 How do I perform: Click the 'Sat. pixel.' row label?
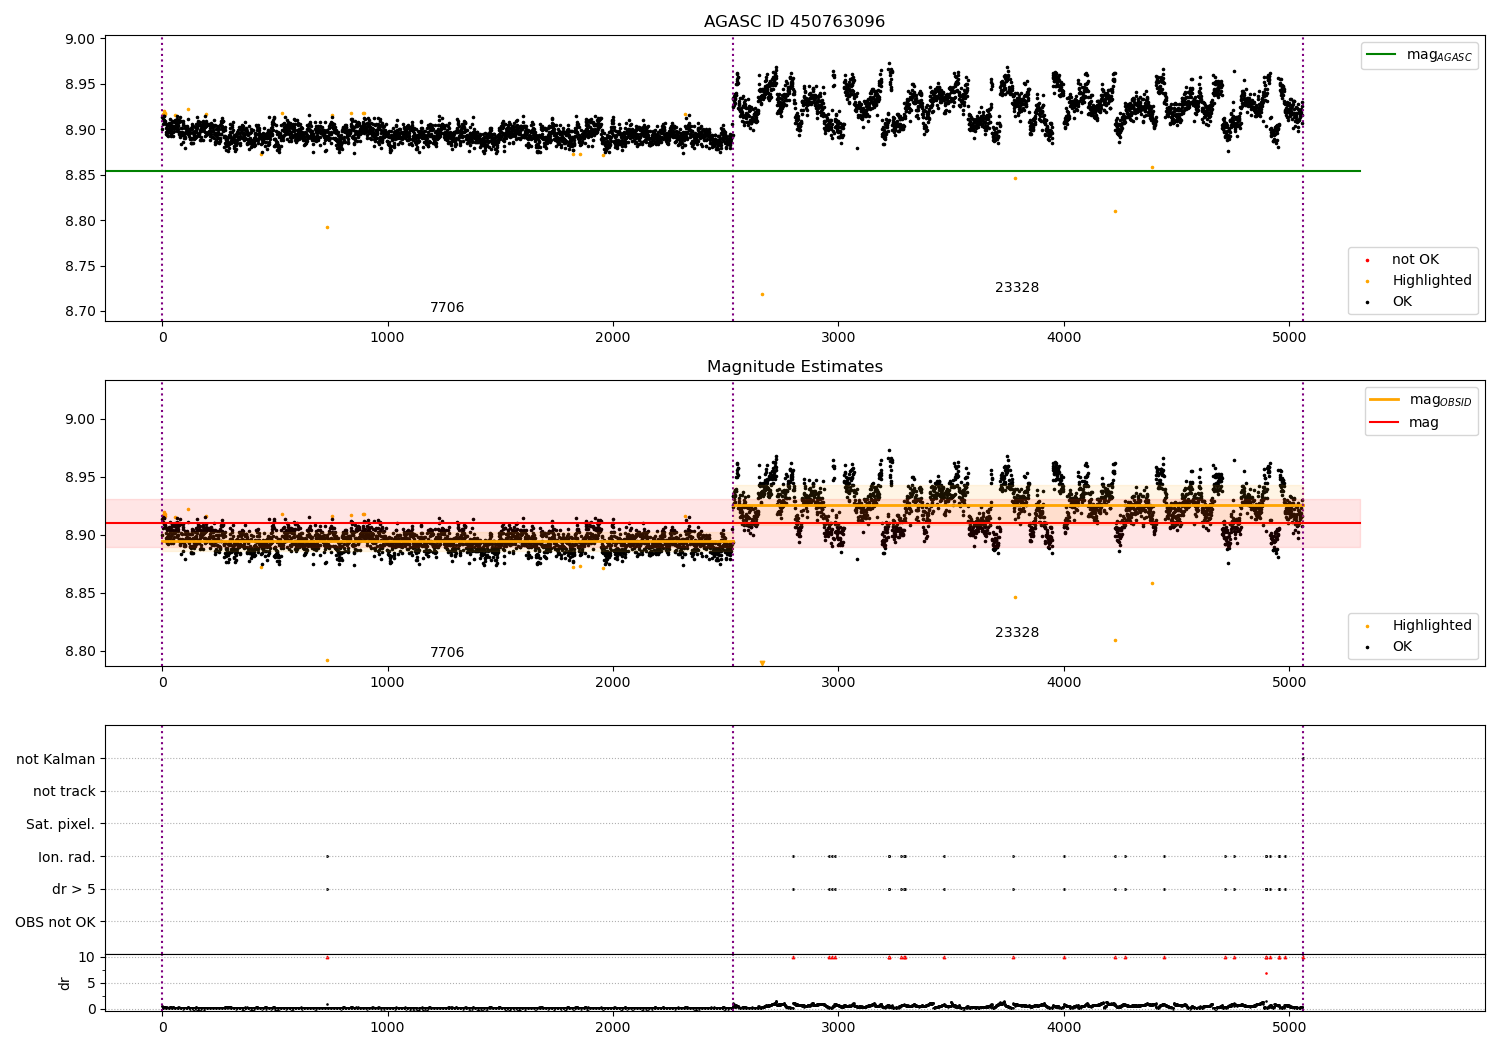pos(61,825)
